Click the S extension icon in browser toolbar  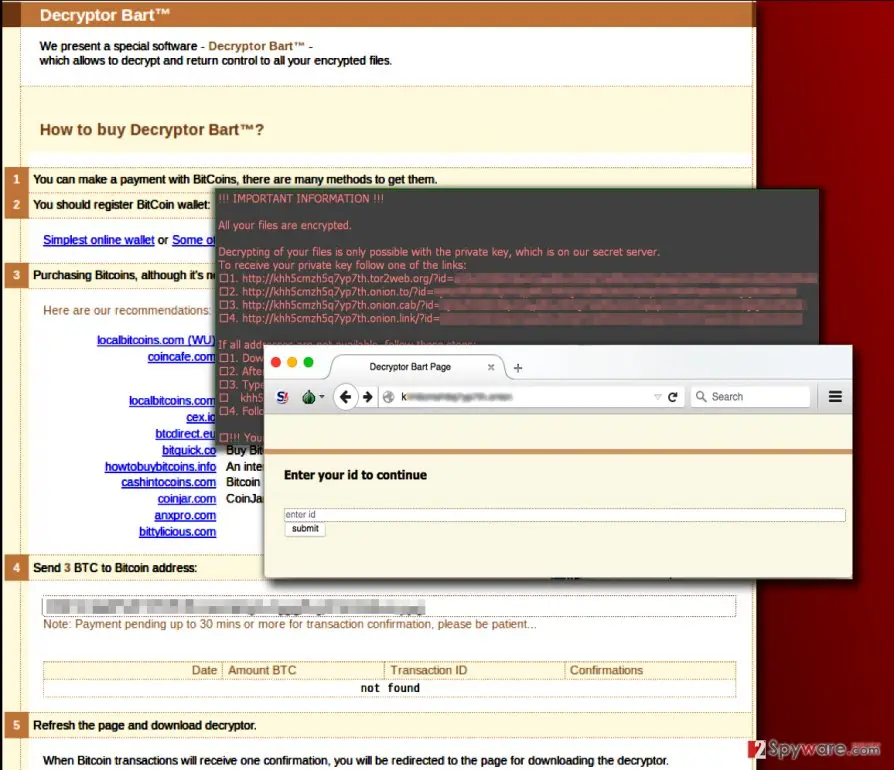click(282, 397)
